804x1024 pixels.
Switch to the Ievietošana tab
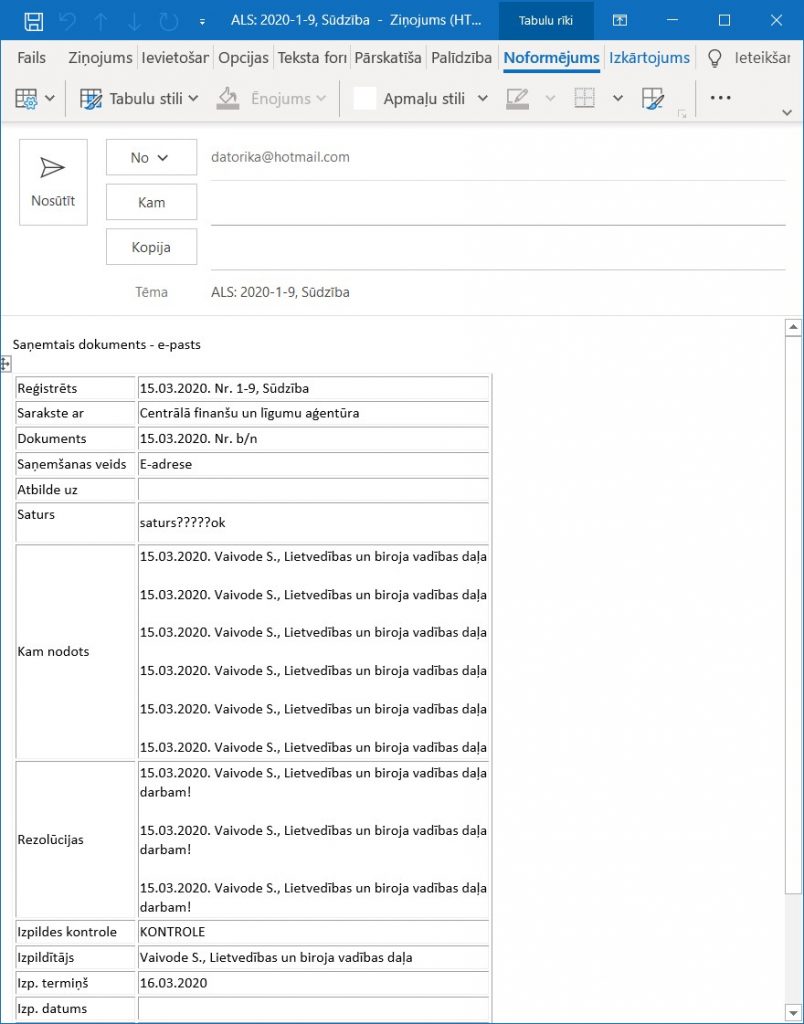pos(175,58)
